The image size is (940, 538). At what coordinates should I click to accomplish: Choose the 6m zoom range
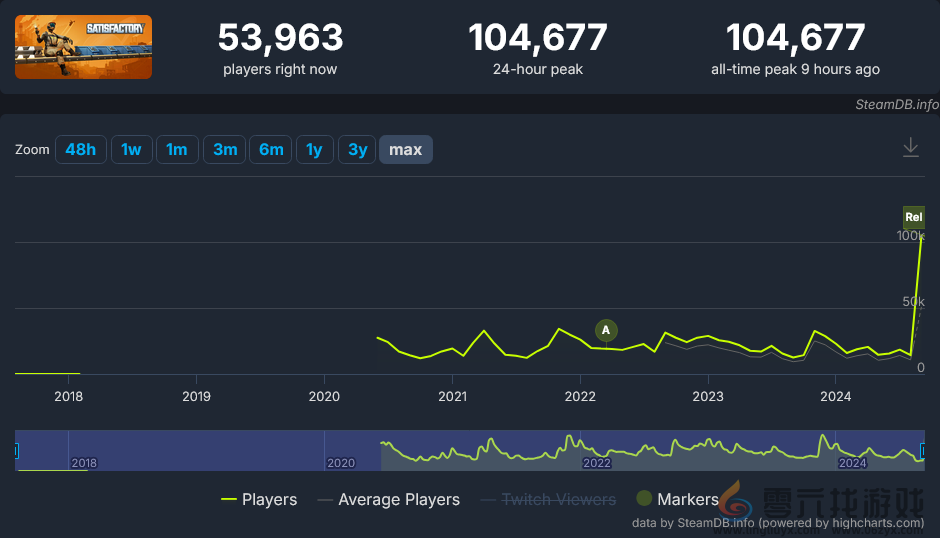click(271, 150)
